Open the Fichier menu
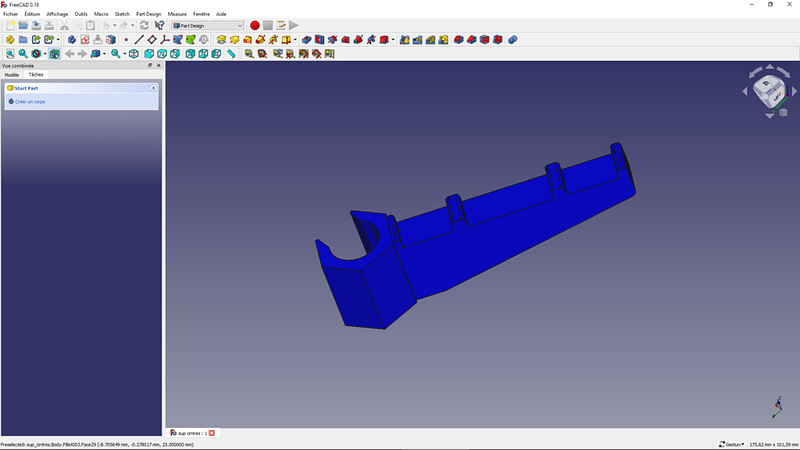The width and height of the screenshot is (800, 450). (x=11, y=14)
